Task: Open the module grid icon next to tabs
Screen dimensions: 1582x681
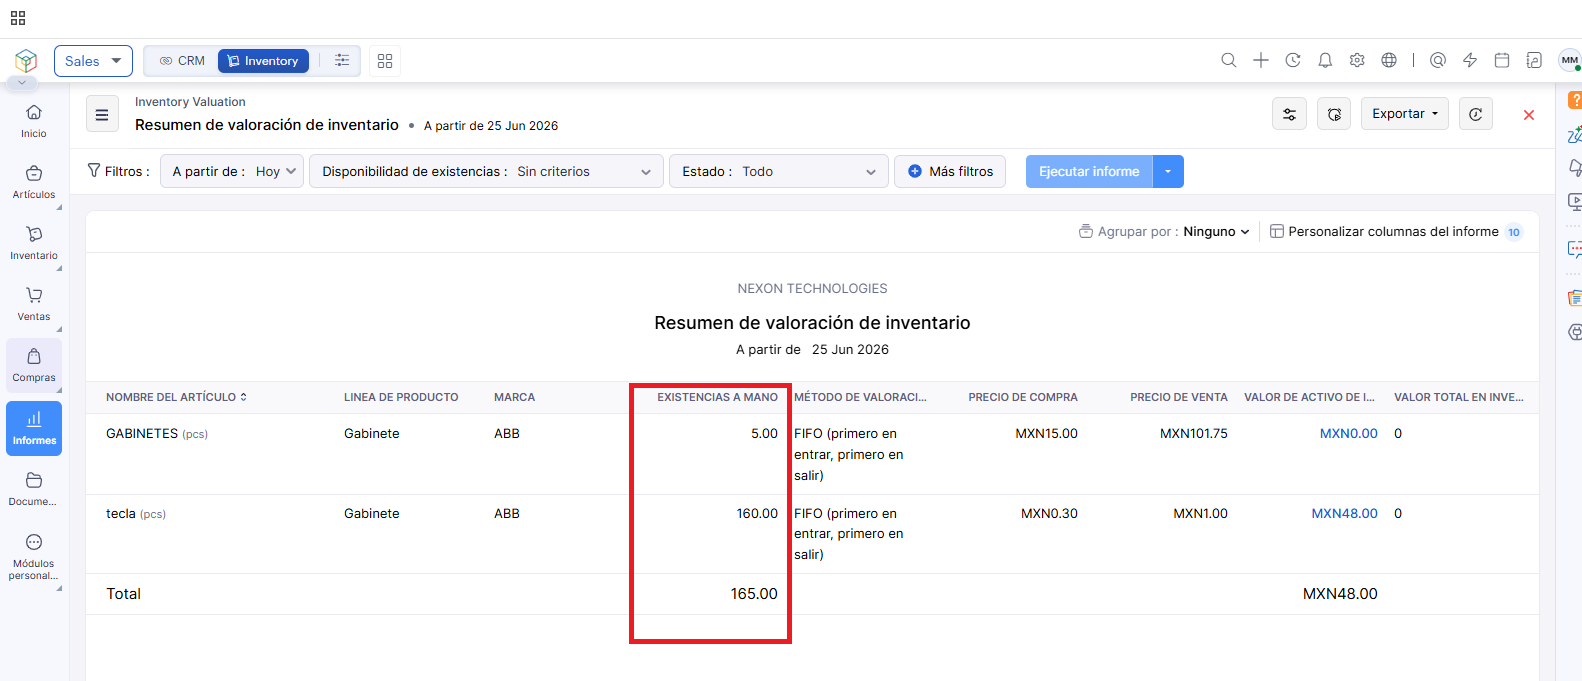Action: click(385, 61)
